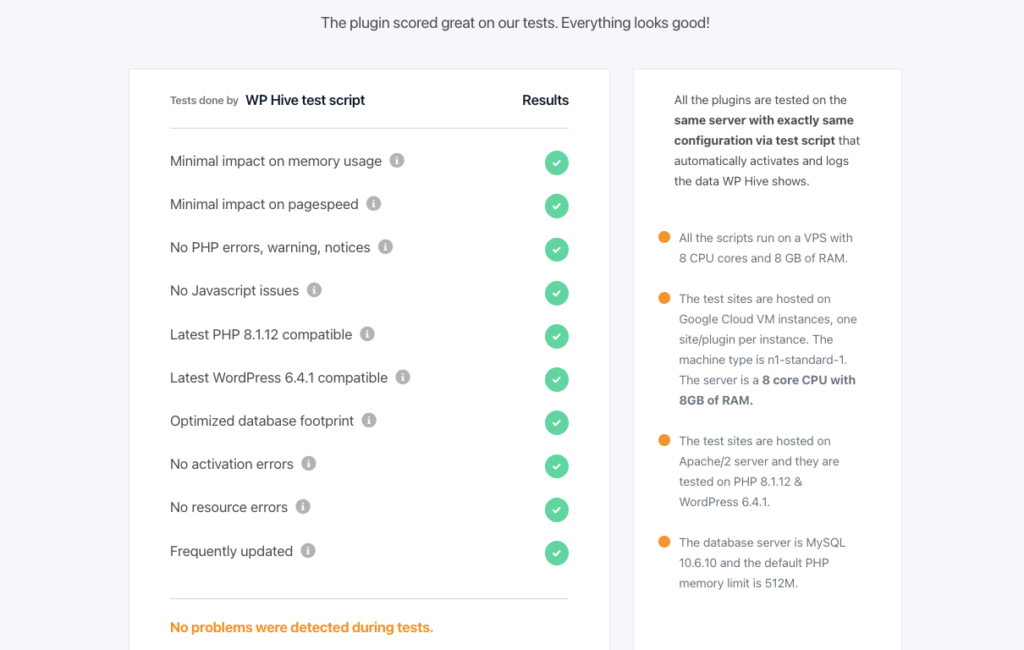Click the green checkmark for memory usage test
Screen dimensions: 1024x650
click(557, 162)
